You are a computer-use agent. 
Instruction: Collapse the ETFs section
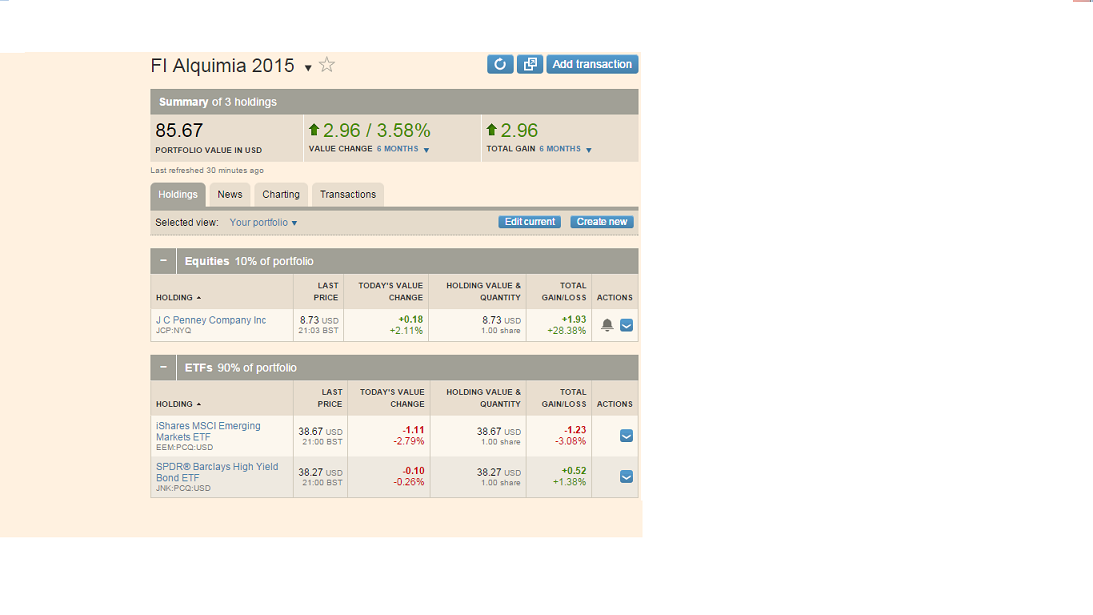[x=163, y=368]
